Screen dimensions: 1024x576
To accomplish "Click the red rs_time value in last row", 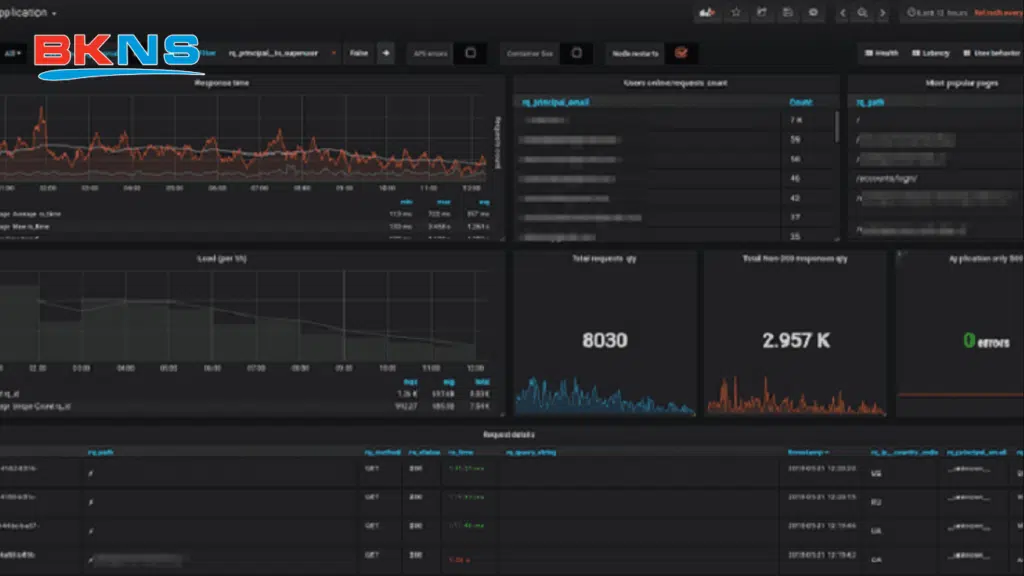I will pyautogui.click(x=459, y=560).
